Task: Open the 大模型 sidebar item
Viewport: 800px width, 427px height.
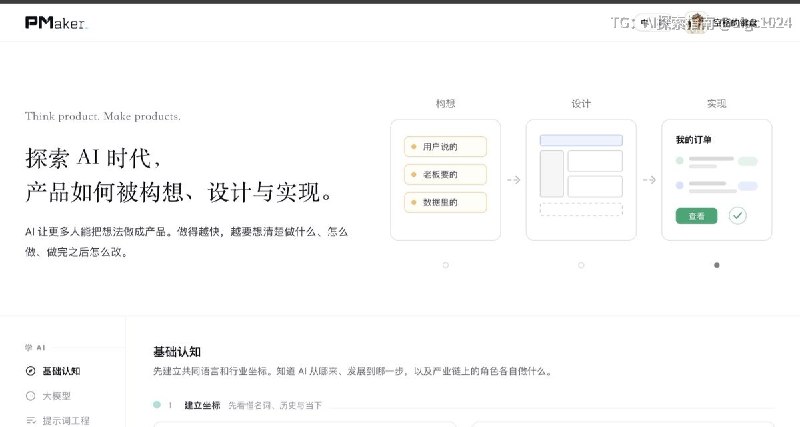Action: coord(48,396)
